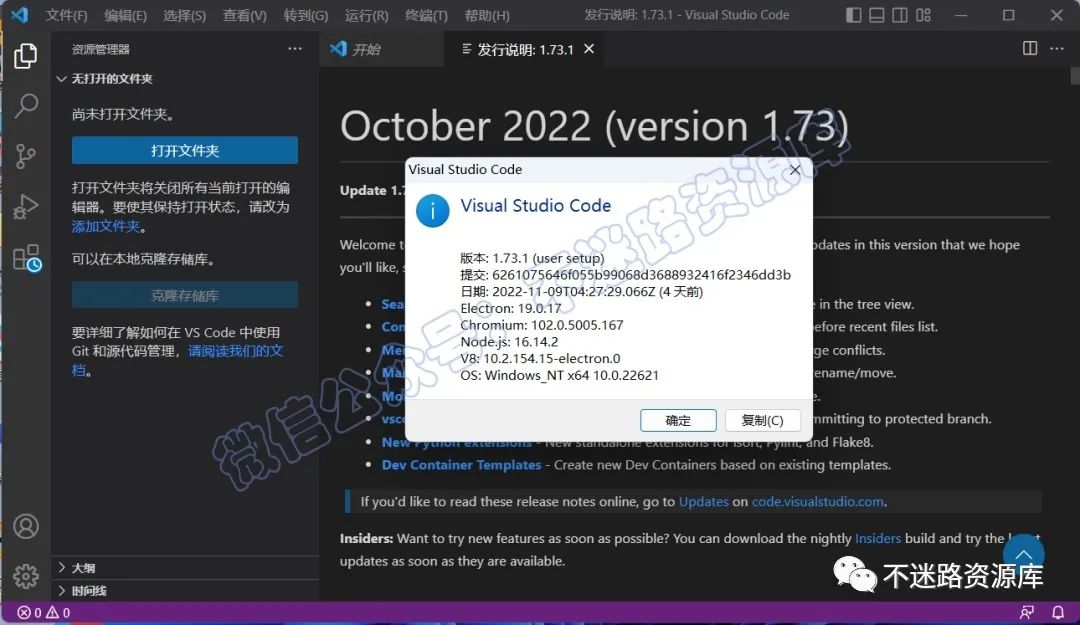1080x625 pixels.
Task: Click the editor vertical scrollbar thumb
Action: [1074, 76]
